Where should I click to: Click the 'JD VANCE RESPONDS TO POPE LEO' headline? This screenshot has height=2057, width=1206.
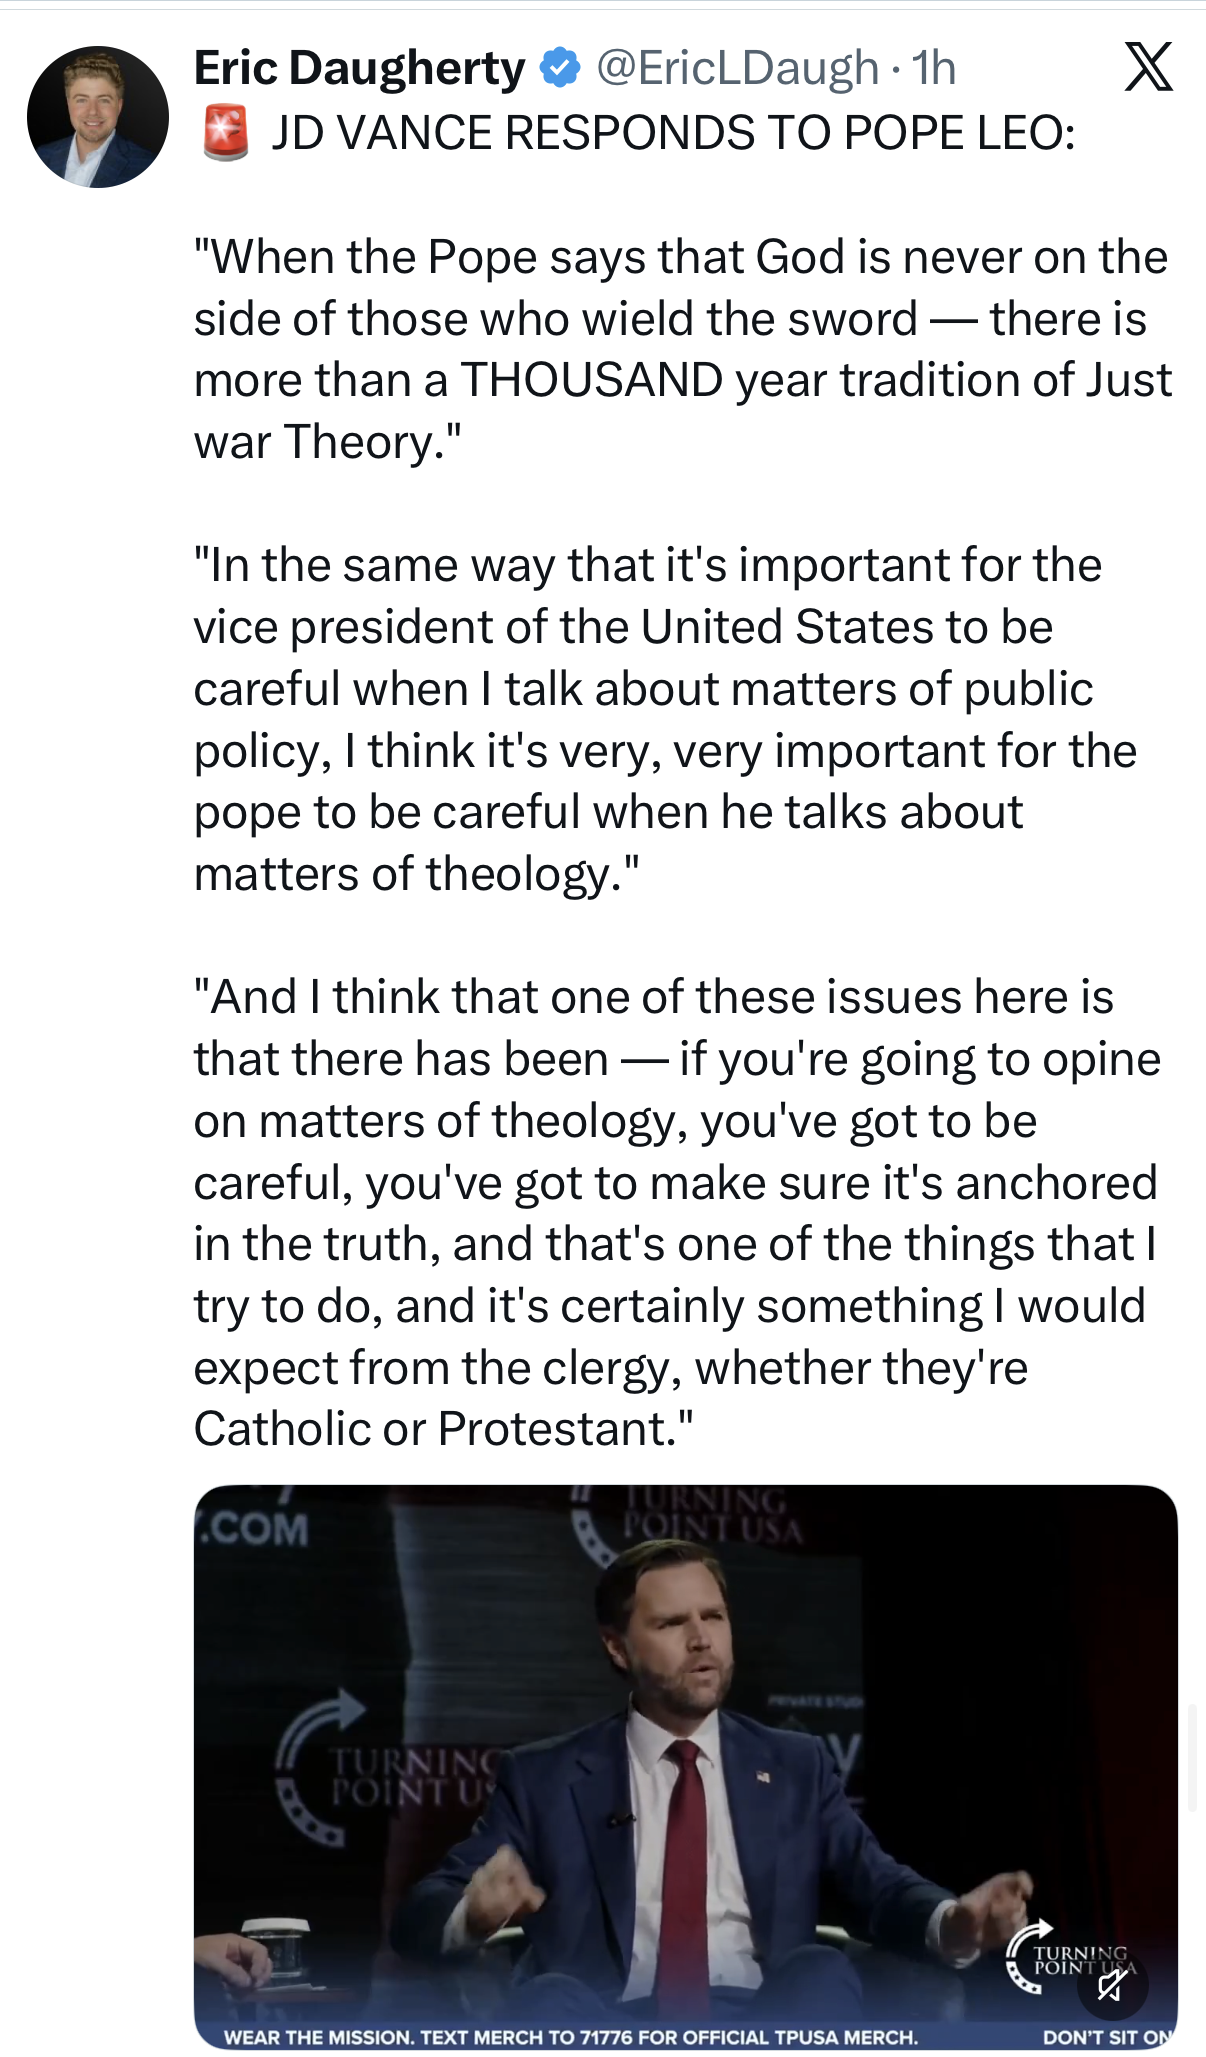[673, 133]
